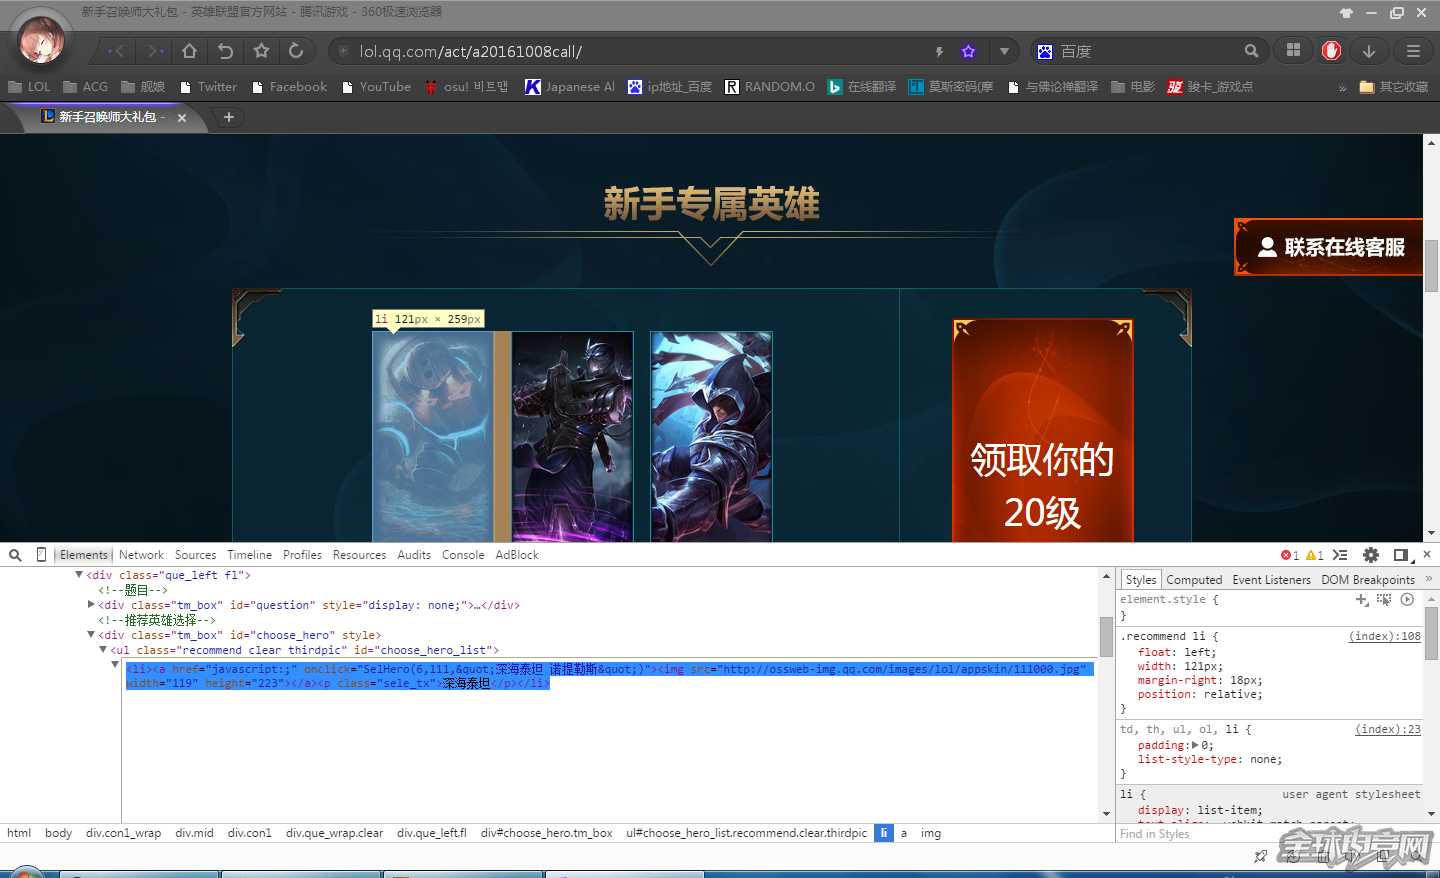Select the li breadcrumb in DOM path bar
This screenshot has height=878, width=1440.
tap(884, 832)
